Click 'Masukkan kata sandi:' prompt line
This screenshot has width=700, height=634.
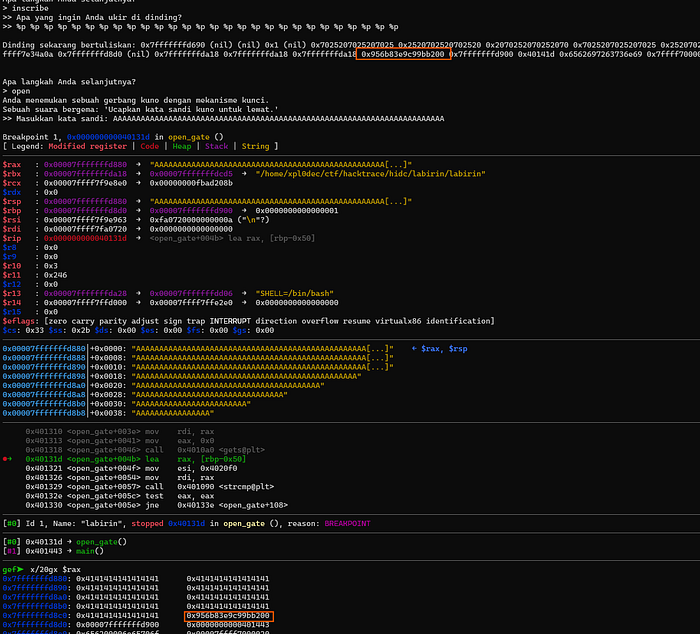coord(223,119)
